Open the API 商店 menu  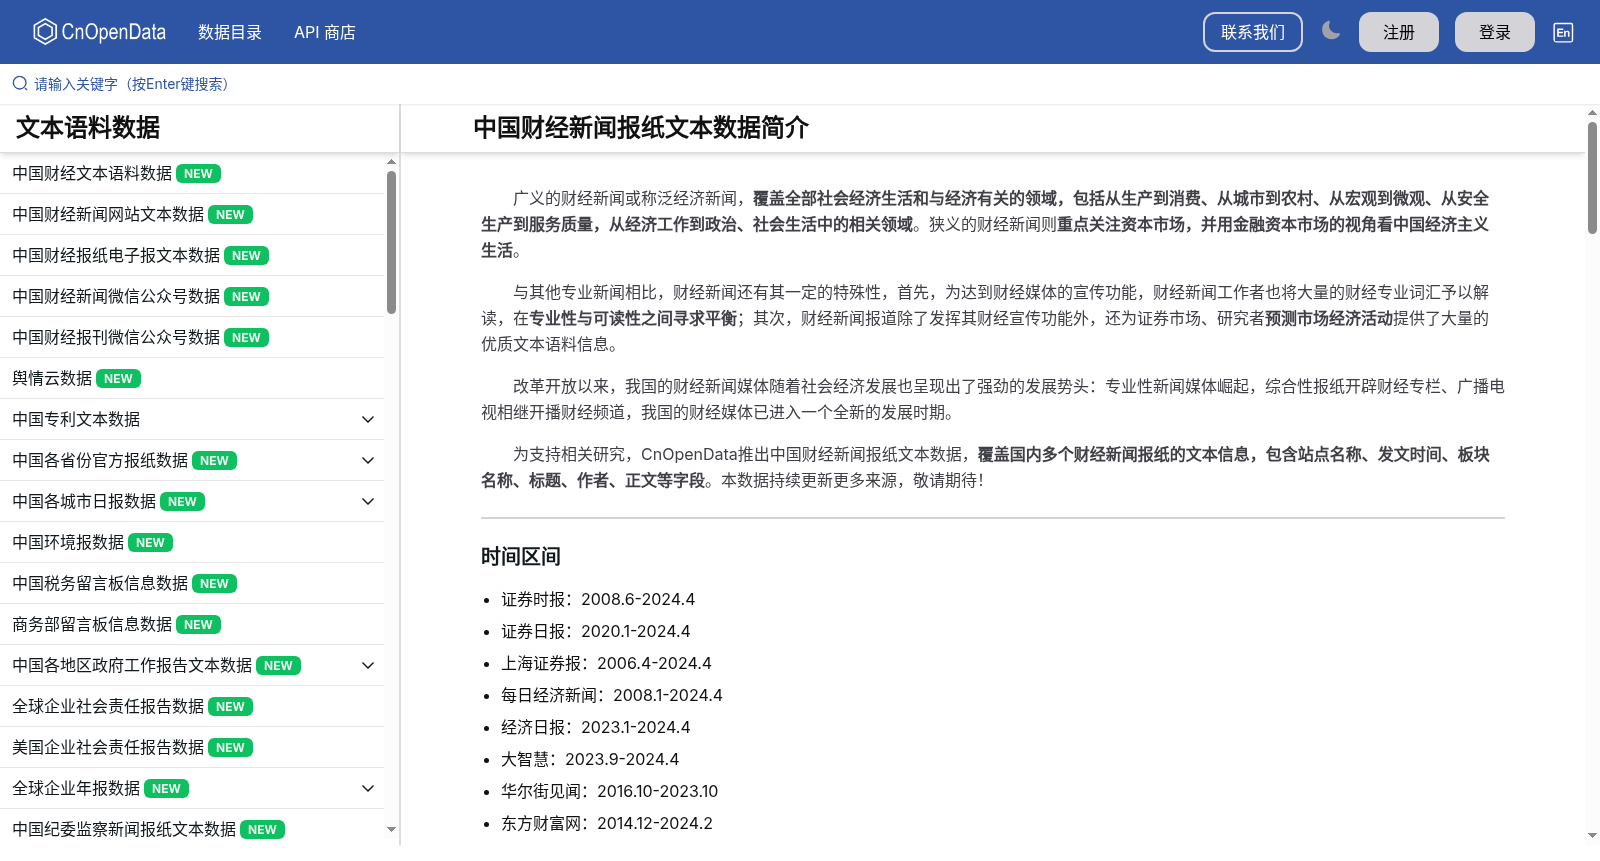(325, 32)
